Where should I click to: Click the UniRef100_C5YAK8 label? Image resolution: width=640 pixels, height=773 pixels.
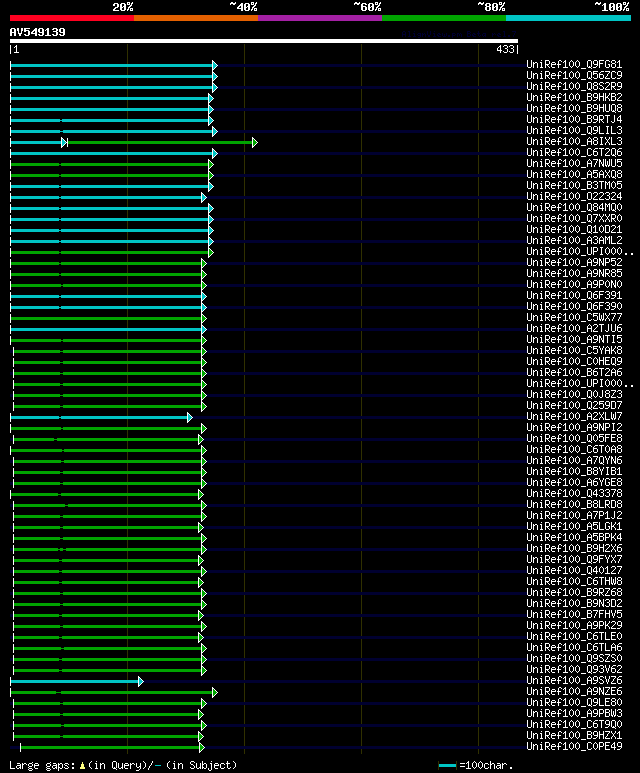pyautogui.click(x=574, y=351)
